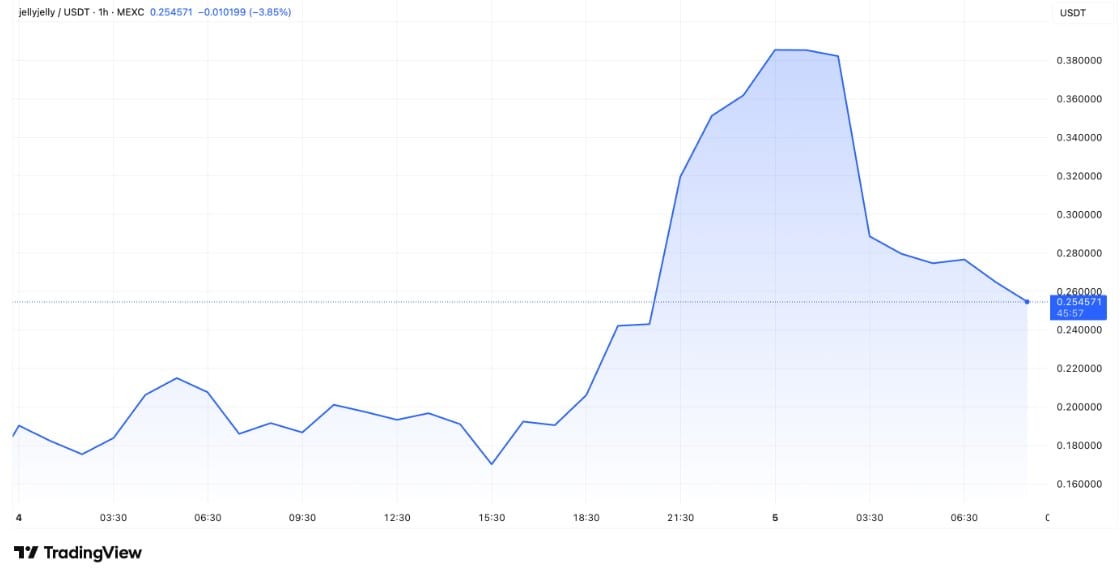Viewport: 1120px width, 572px height.
Task: Click the date marker 4 on the time axis
Action: [x=18, y=517]
